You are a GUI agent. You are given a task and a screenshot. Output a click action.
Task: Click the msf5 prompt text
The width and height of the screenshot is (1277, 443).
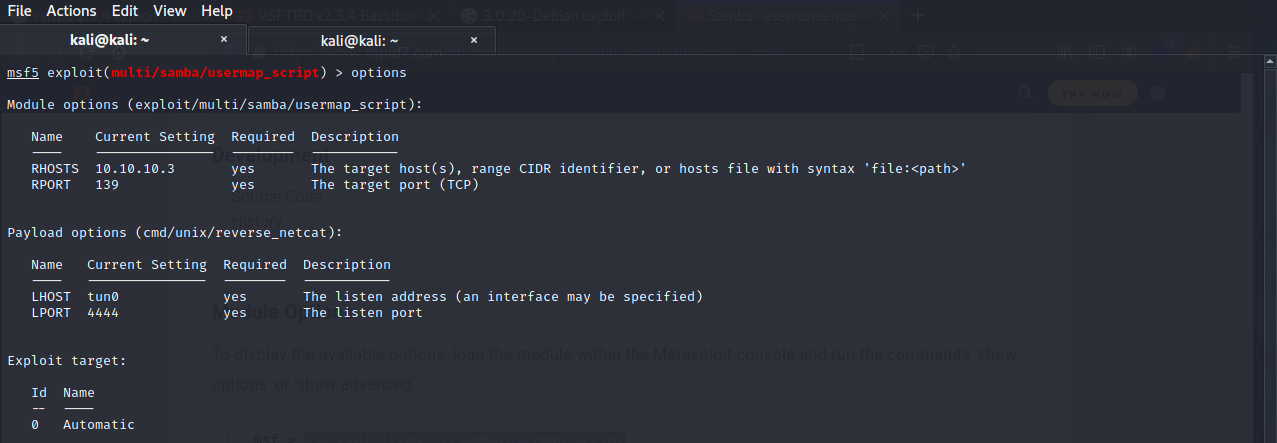coord(23,73)
